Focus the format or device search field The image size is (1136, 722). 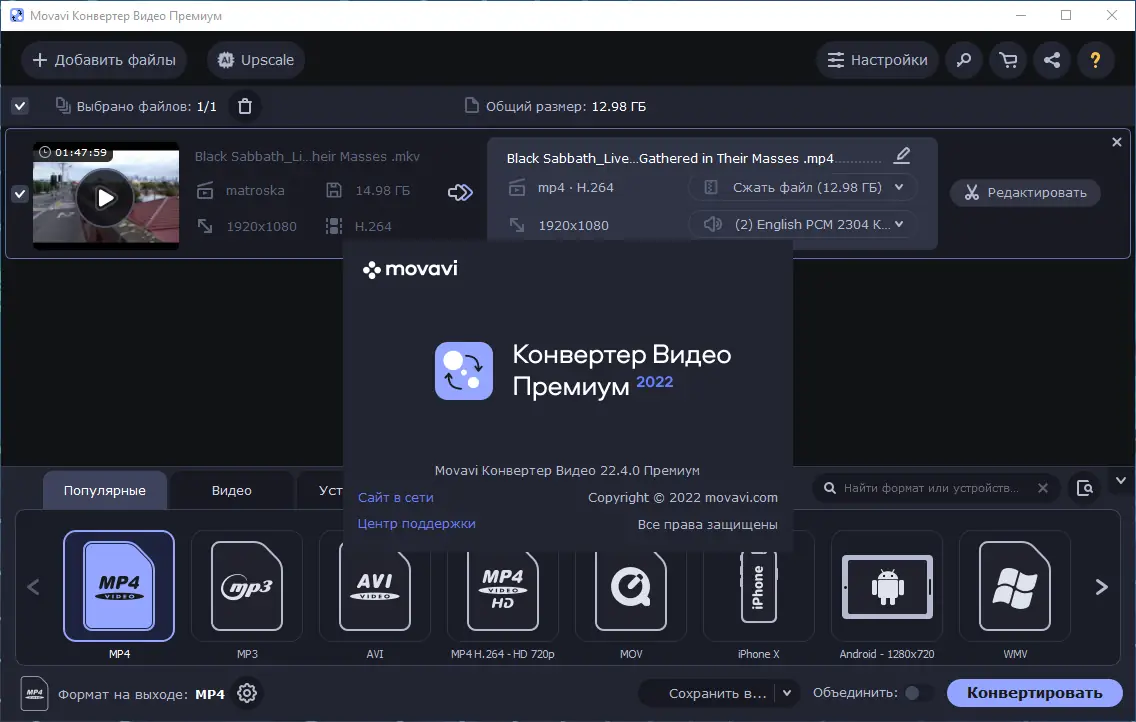click(x=930, y=488)
